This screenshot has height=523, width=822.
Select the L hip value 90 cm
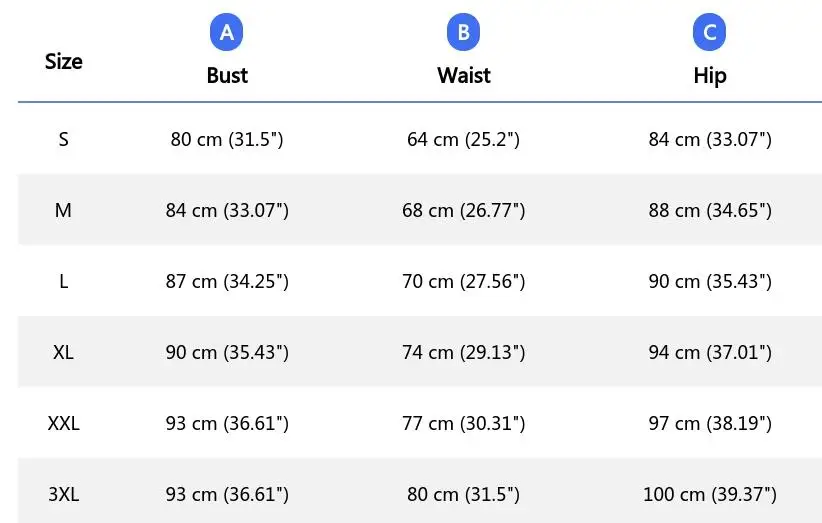[710, 281]
